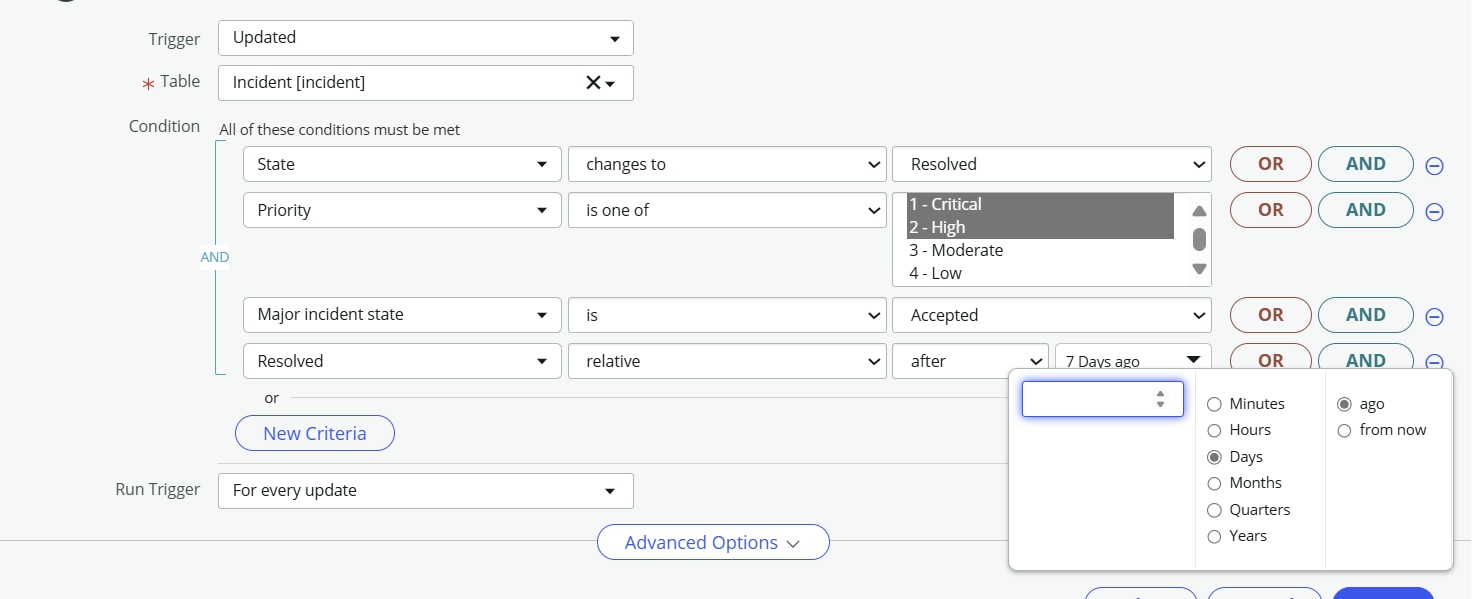Click the relative time number input
The width and height of the screenshot is (1472, 599).
[1087, 399]
